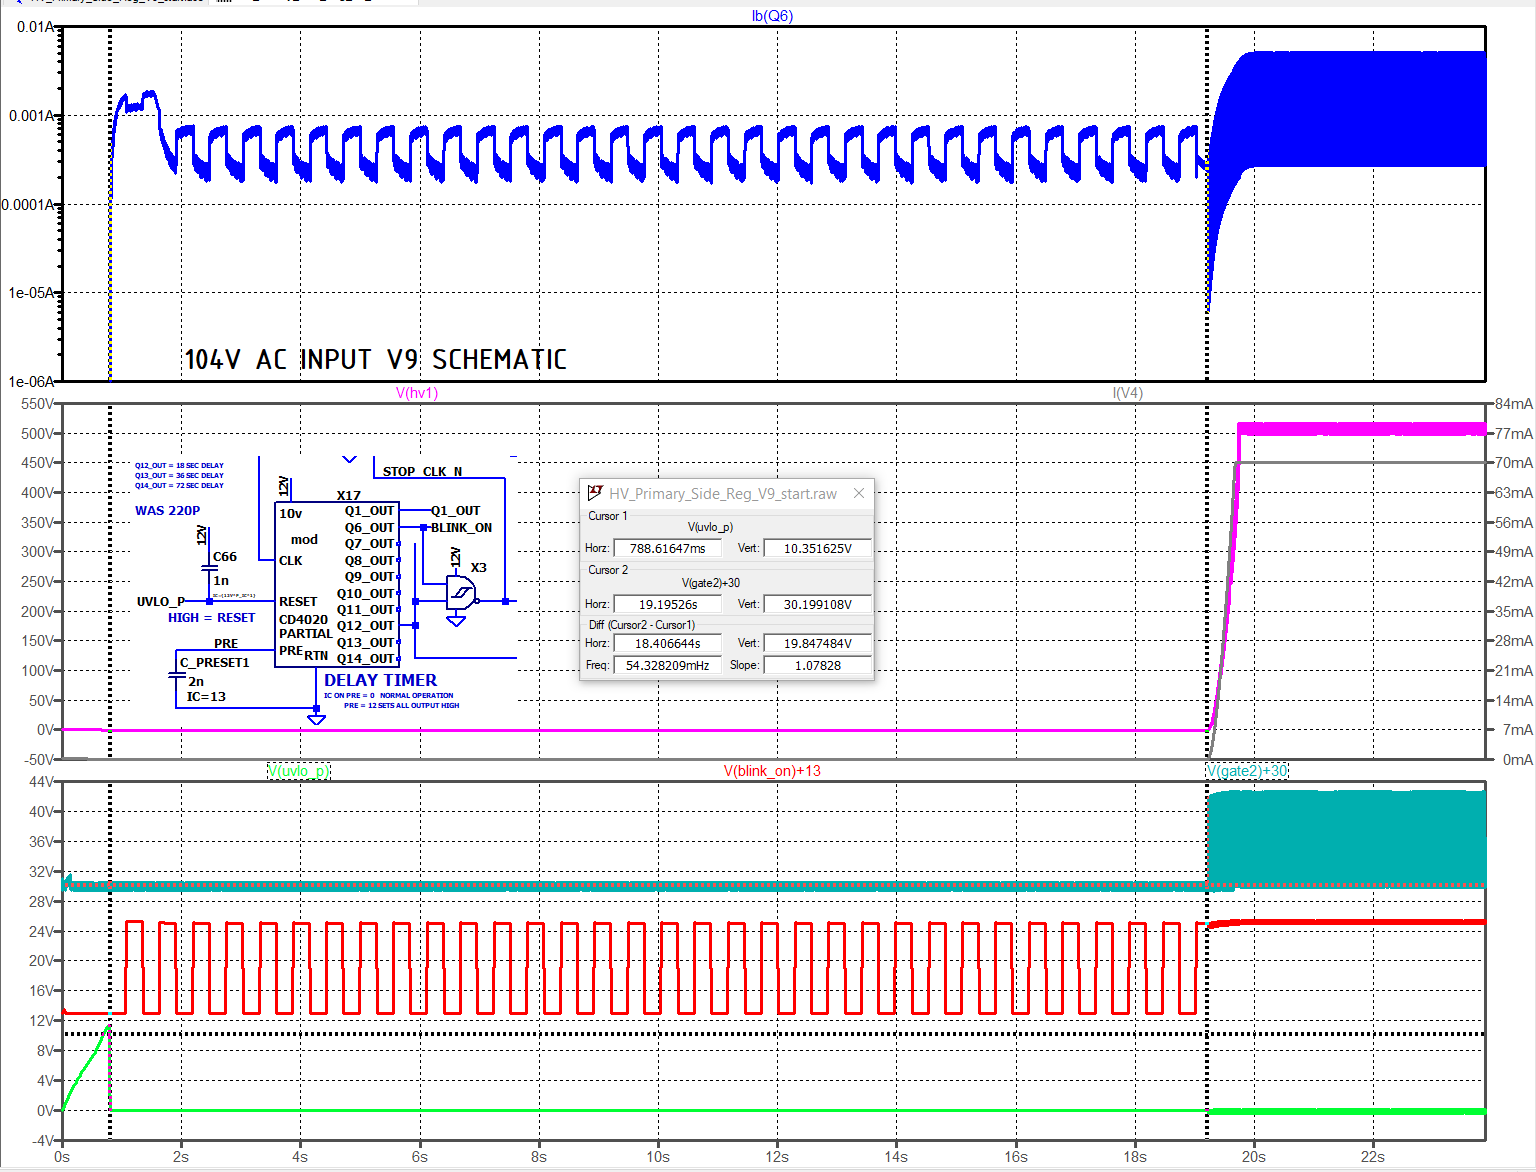Select the V(gate2)+30 trace label

tap(1247, 771)
